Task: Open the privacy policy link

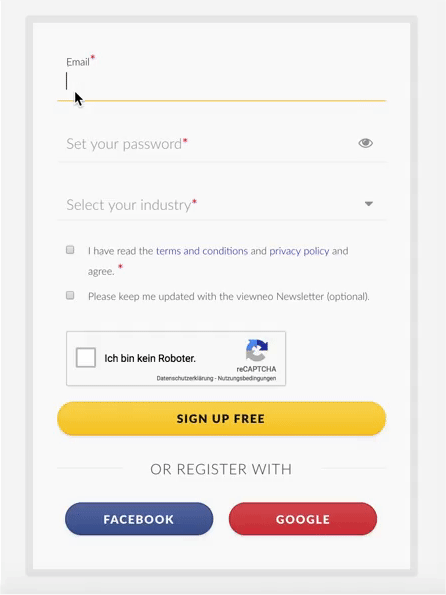Action: point(299,251)
